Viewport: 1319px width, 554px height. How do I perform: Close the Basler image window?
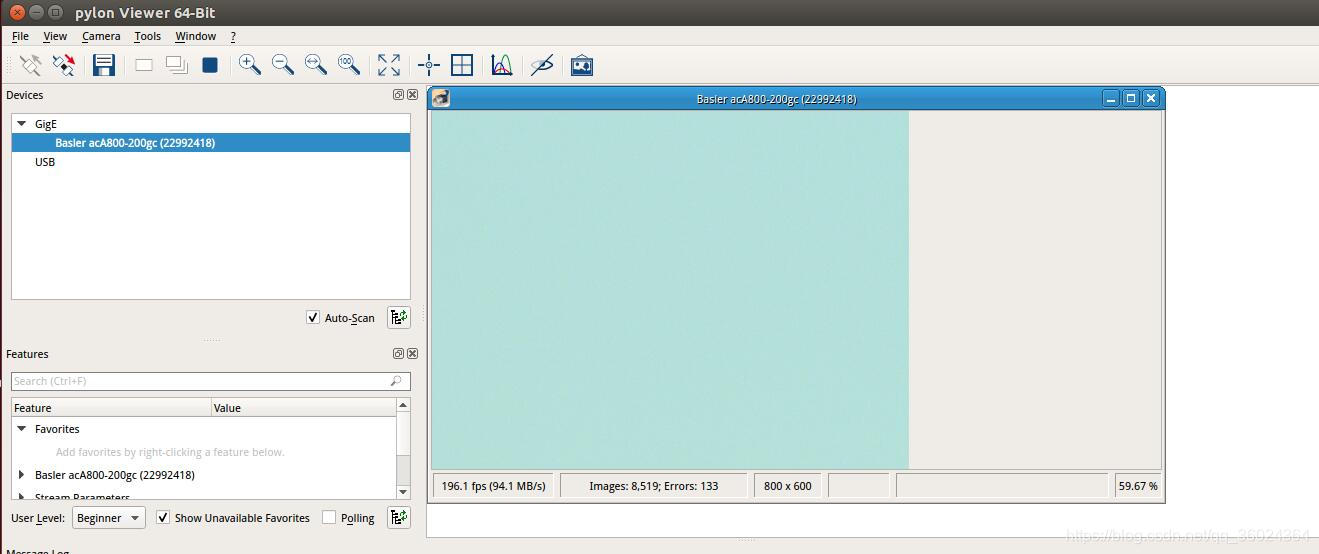(x=1151, y=98)
